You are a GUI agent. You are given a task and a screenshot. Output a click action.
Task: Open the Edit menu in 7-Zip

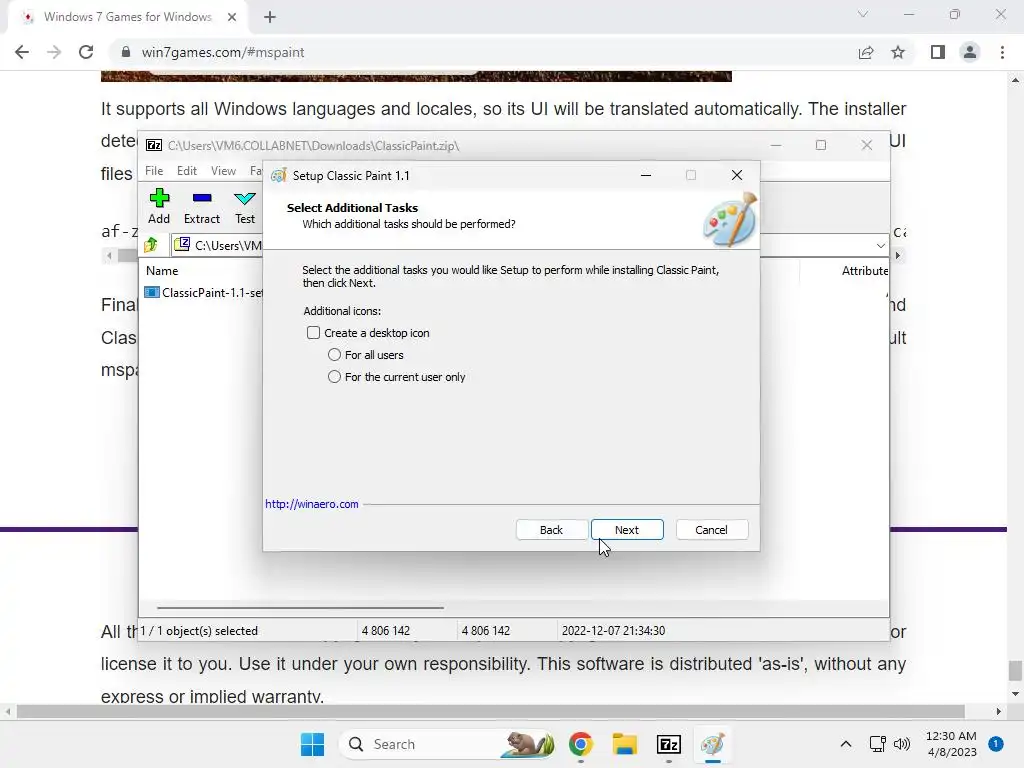coord(187,170)
